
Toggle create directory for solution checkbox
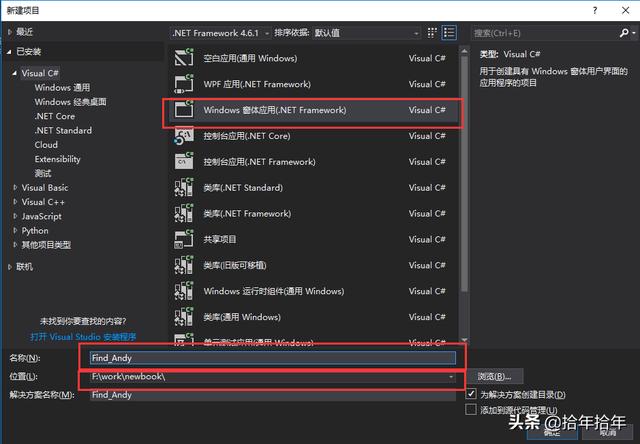point(471,394)
